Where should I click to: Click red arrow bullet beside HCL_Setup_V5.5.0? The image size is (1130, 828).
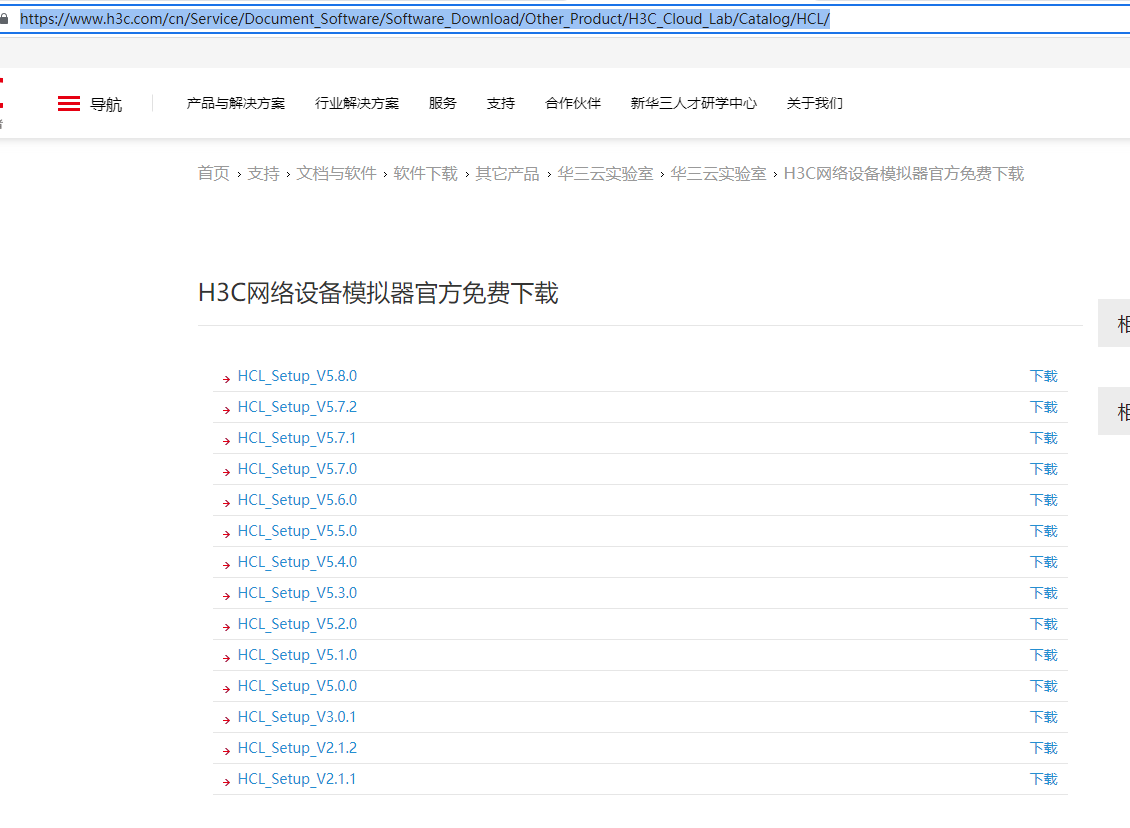tap(226, 534)
